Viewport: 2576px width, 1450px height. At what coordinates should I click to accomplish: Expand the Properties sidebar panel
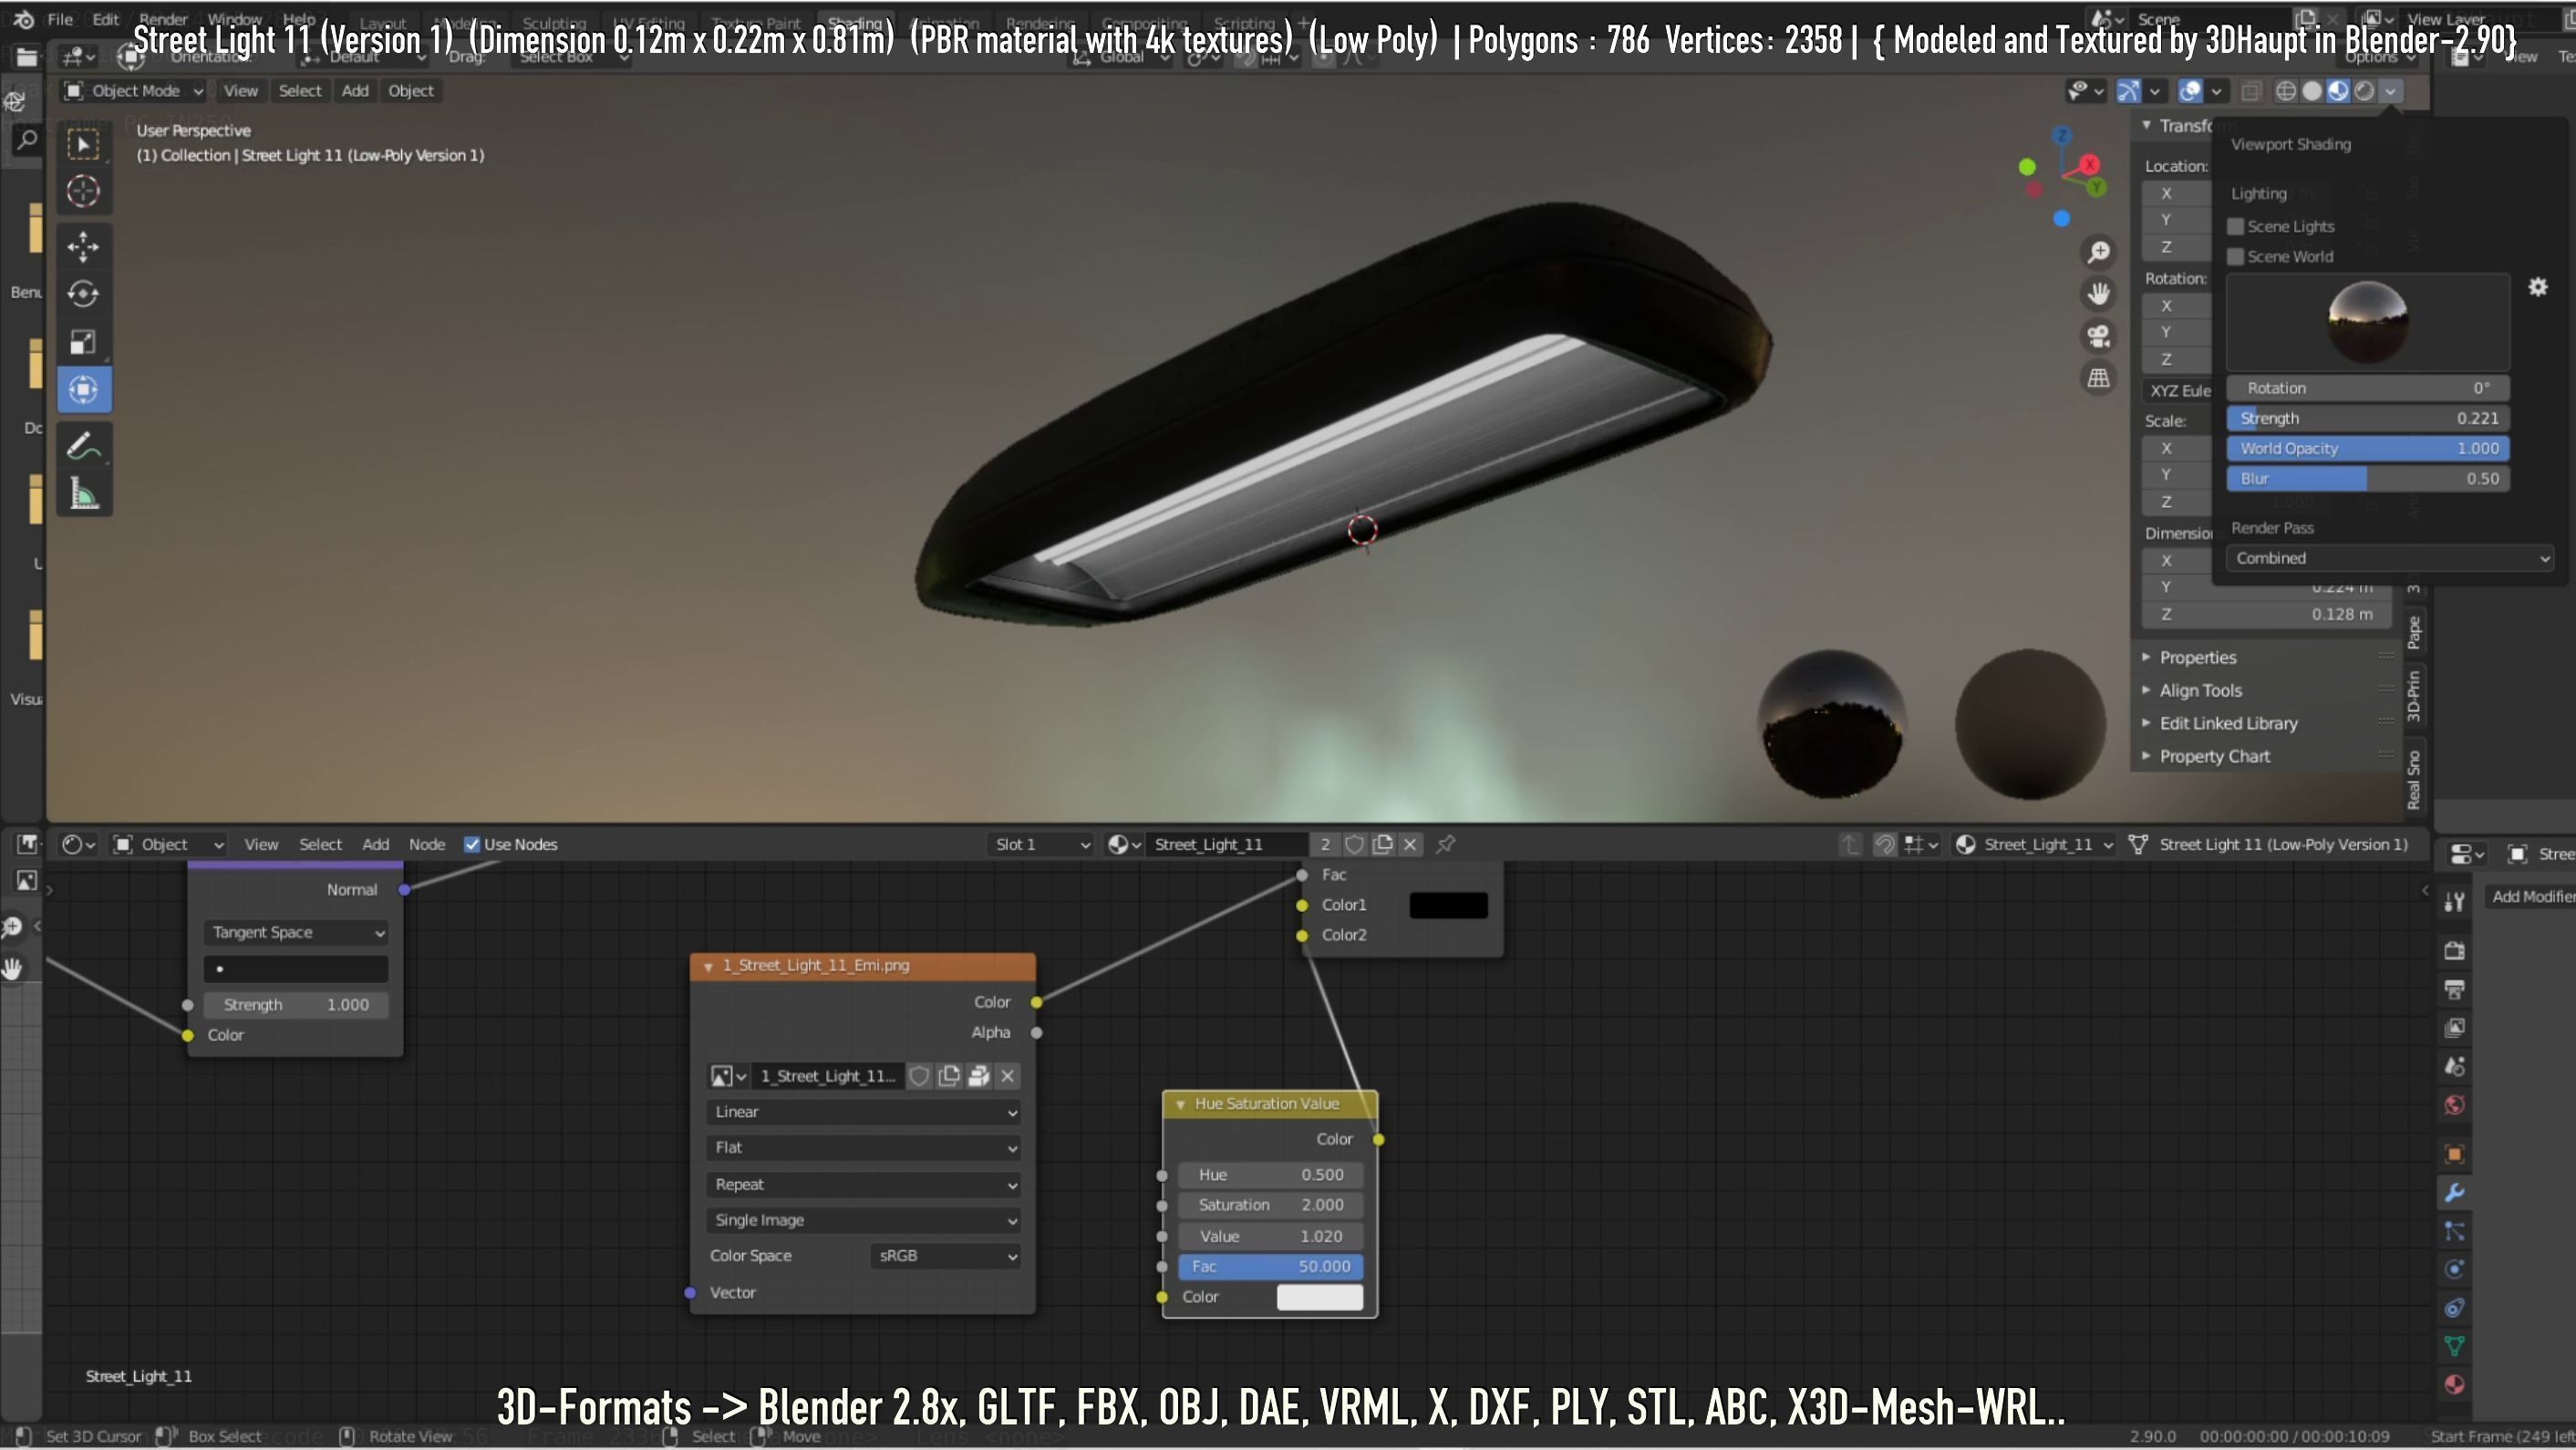point(2198,657)
